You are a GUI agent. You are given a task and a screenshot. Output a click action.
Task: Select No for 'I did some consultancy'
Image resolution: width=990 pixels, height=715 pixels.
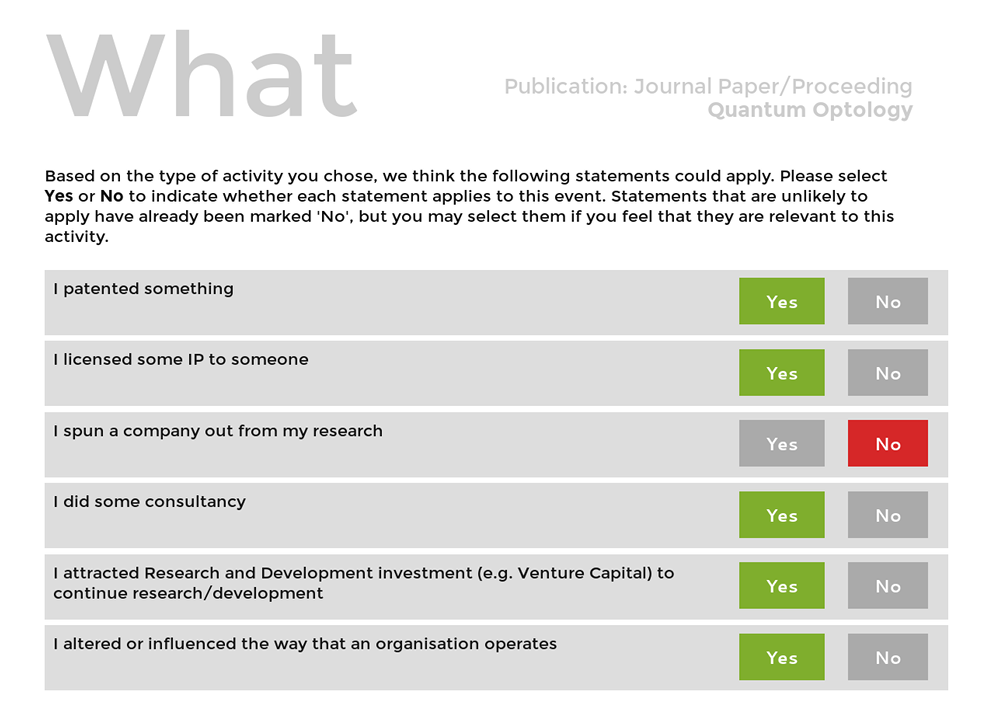888,515
